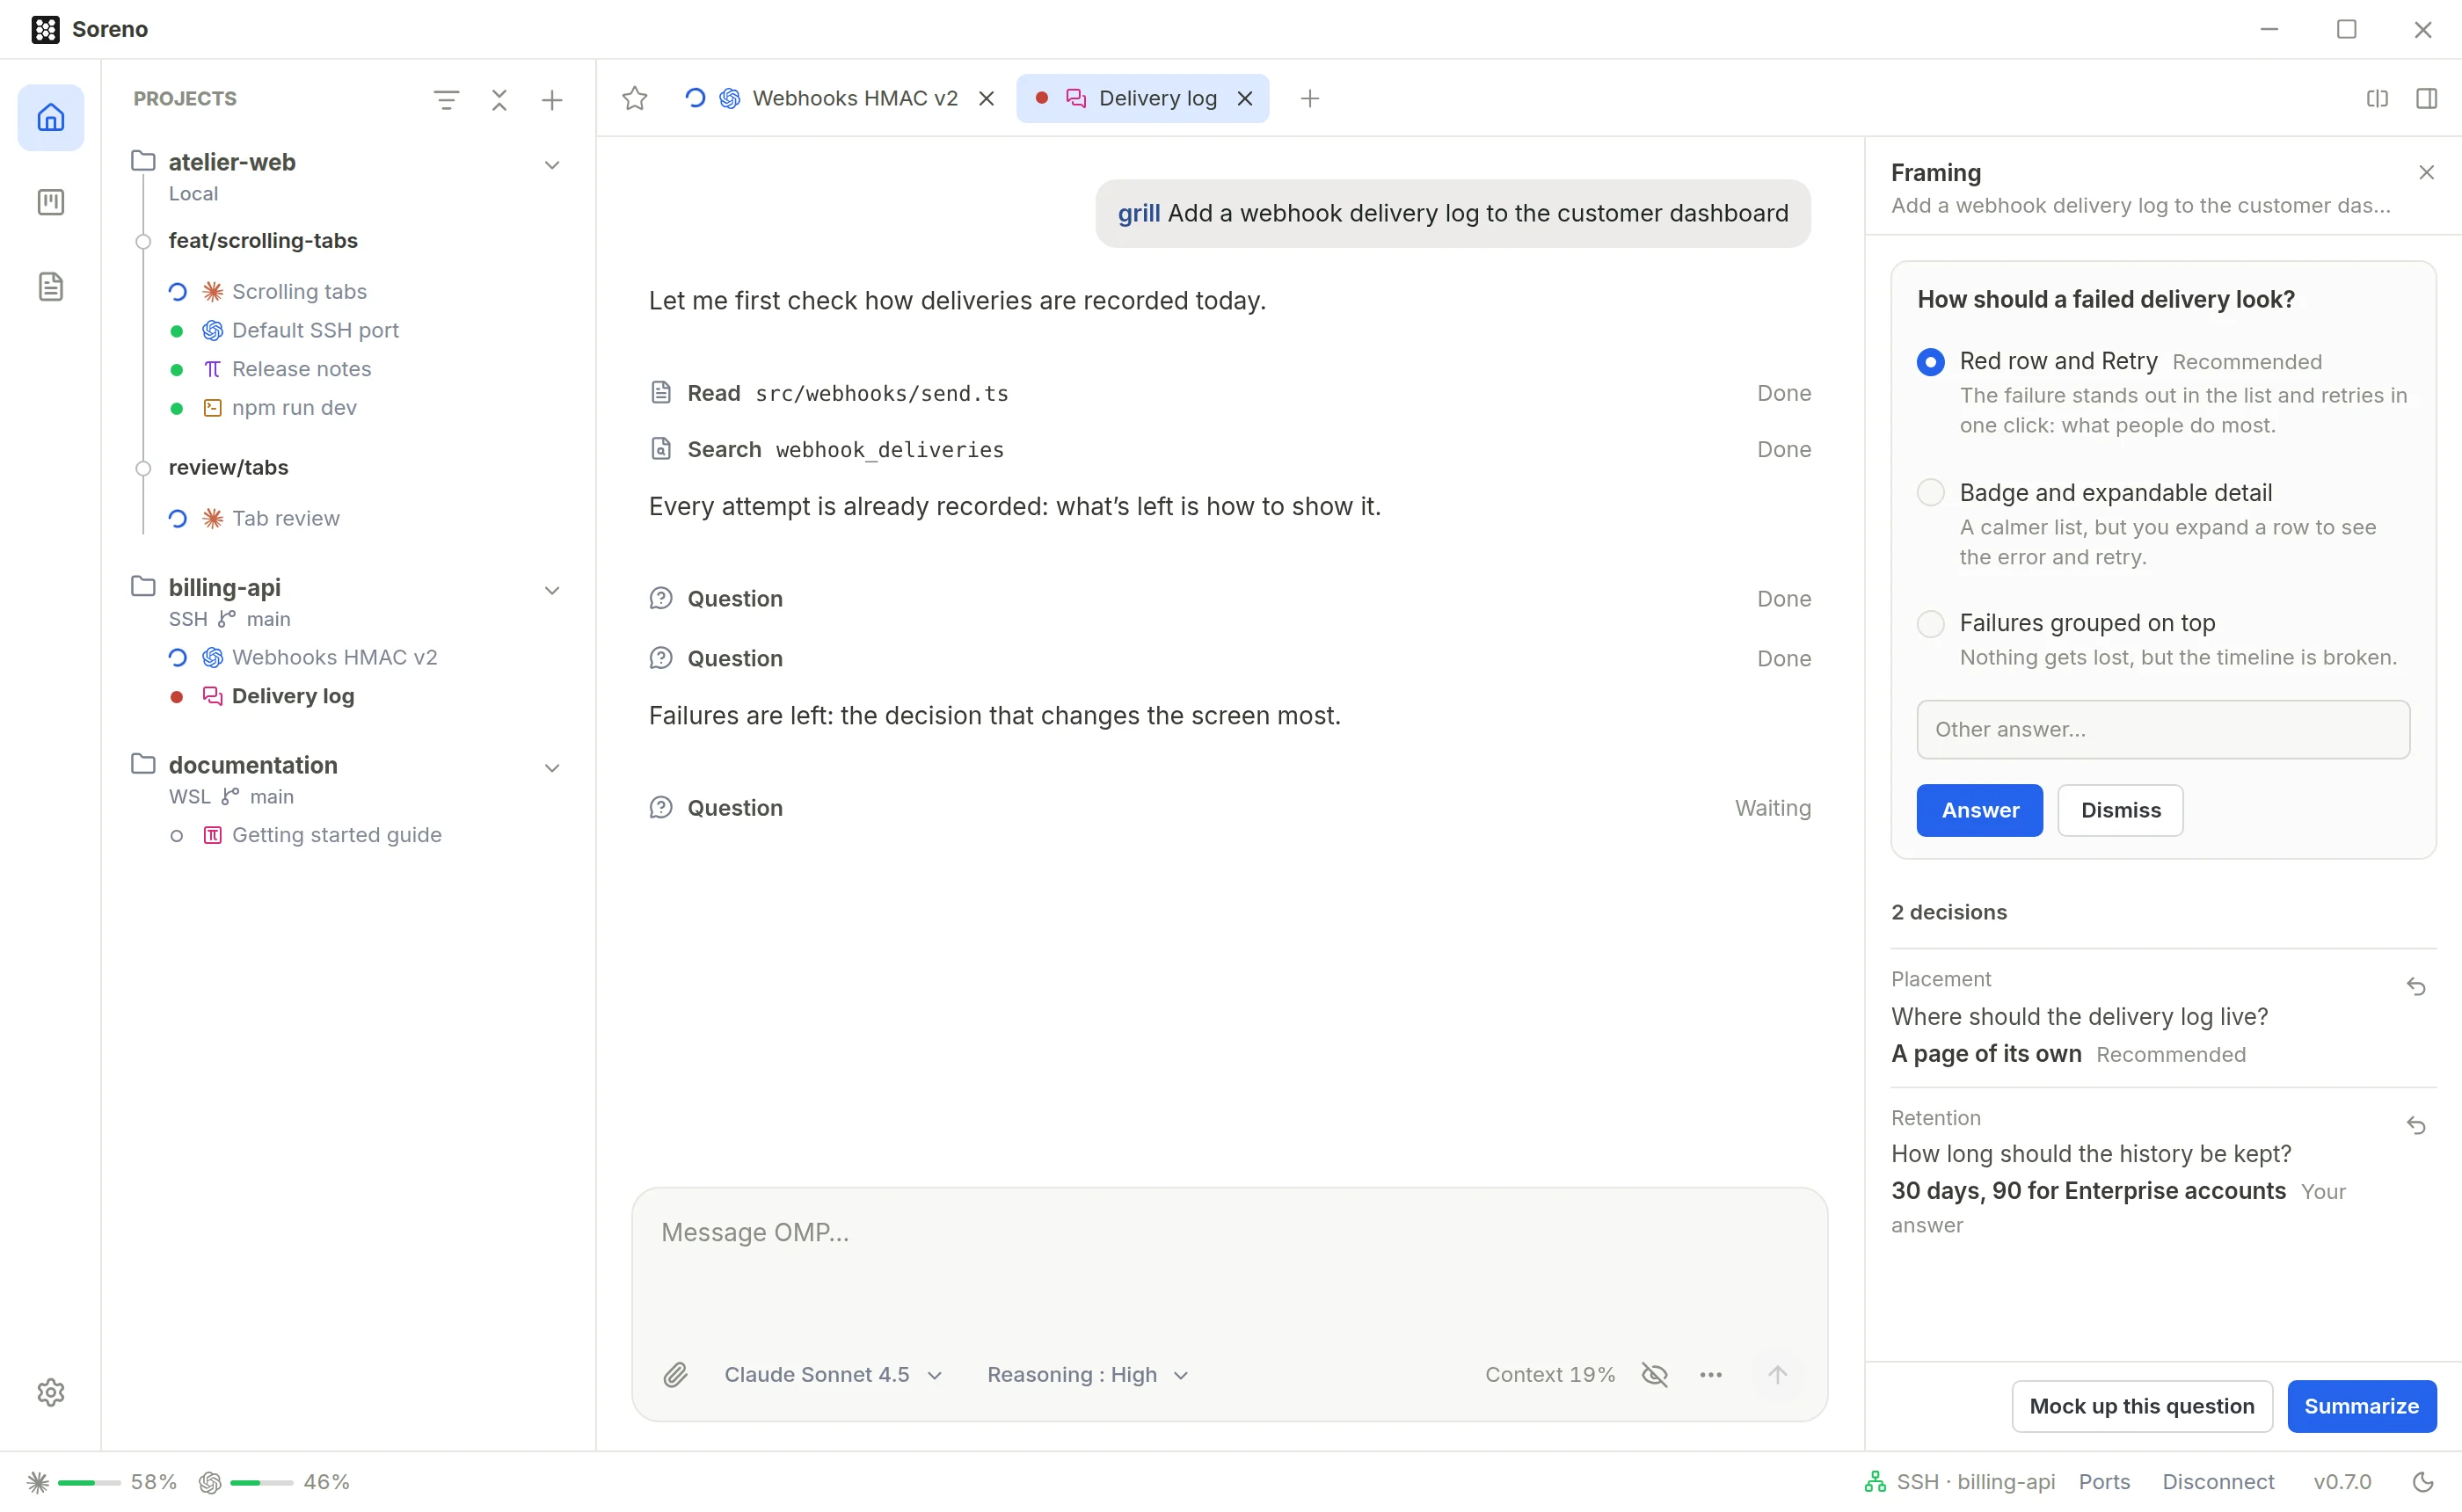Click the Waiting Question icon

661,808
